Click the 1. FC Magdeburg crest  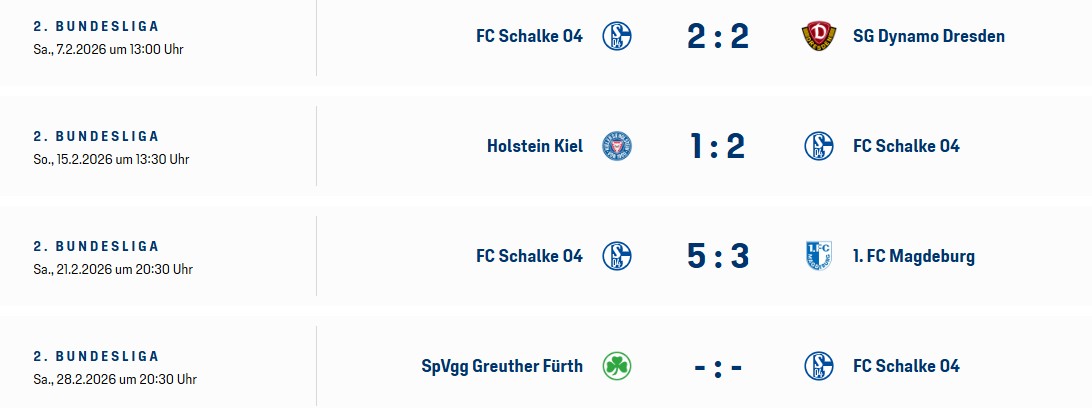[x=818, y=256]
